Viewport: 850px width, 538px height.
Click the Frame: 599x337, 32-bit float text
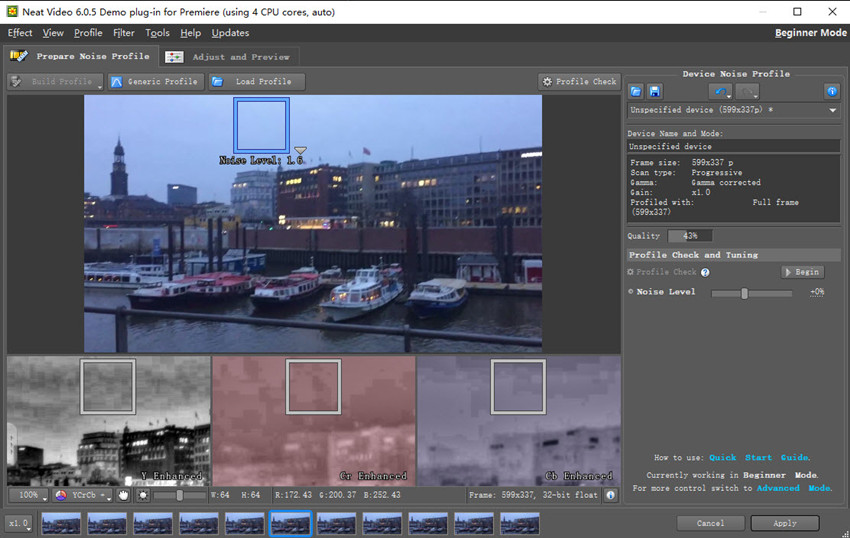pyautogui.click(x=533, y=495)
